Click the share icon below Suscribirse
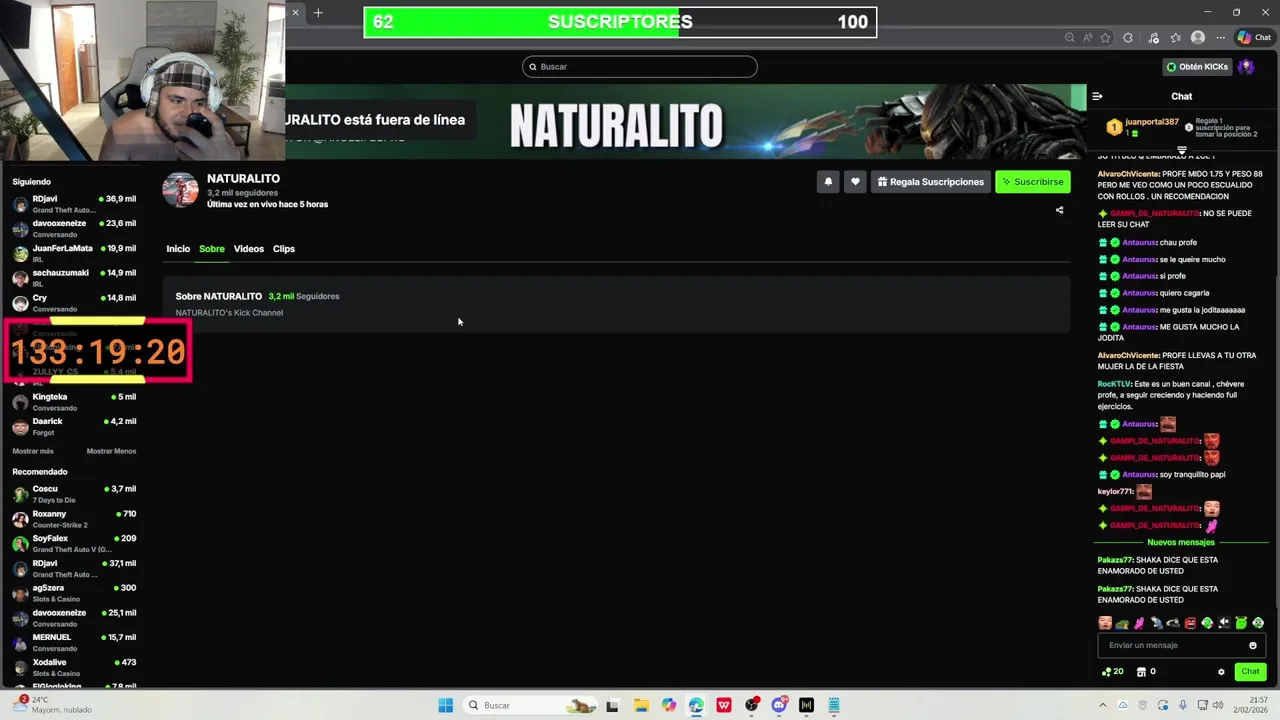This screenshot has width=1280, height=720. point(1060,210)
